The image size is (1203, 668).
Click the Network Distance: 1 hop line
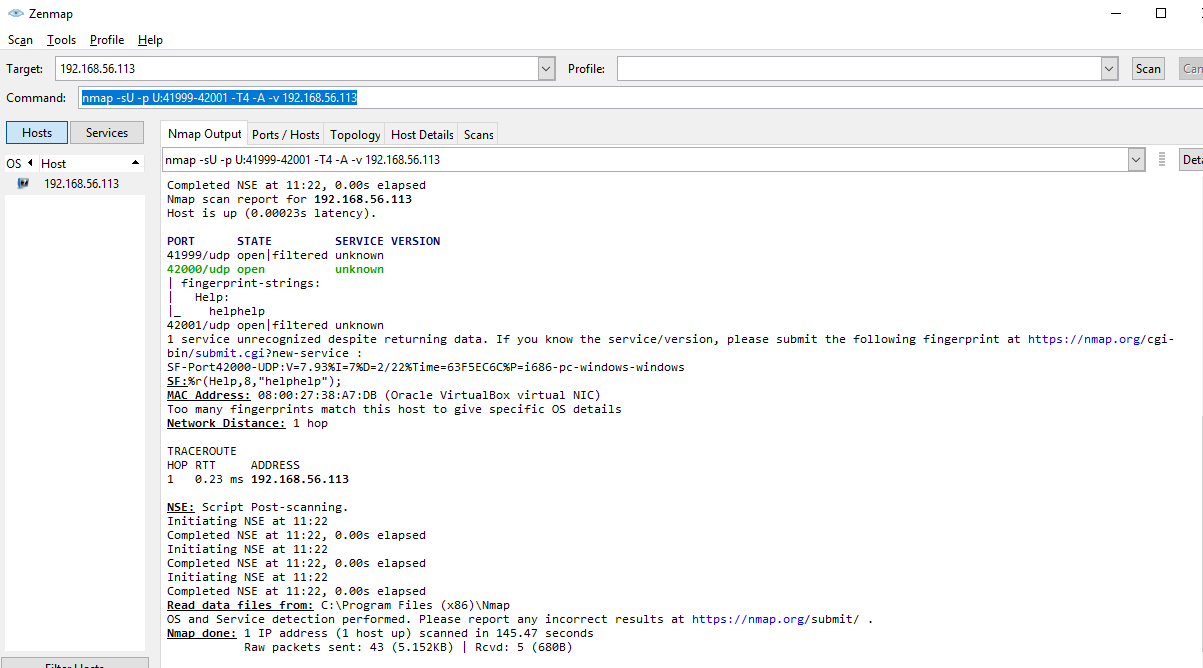[247, 423]
